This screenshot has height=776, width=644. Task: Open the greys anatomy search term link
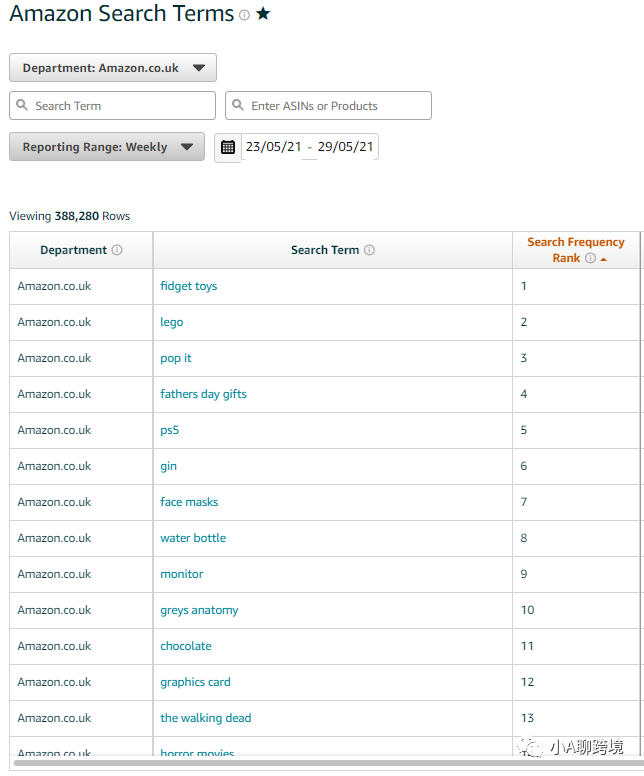point(199,610)
